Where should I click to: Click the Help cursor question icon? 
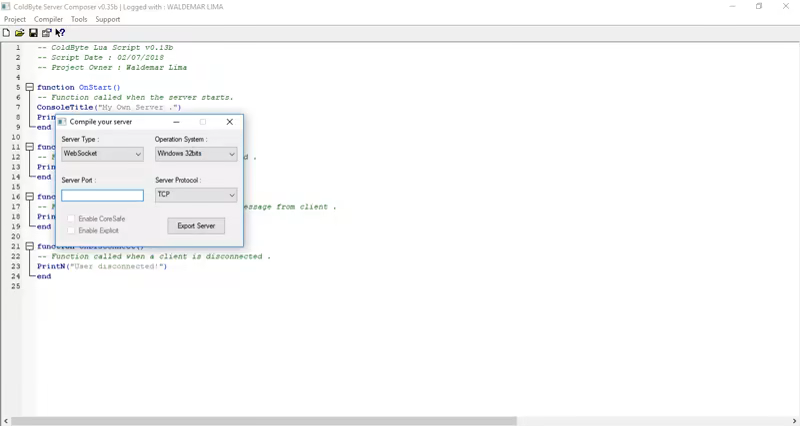pyautogui.click(x=60, y=33)
